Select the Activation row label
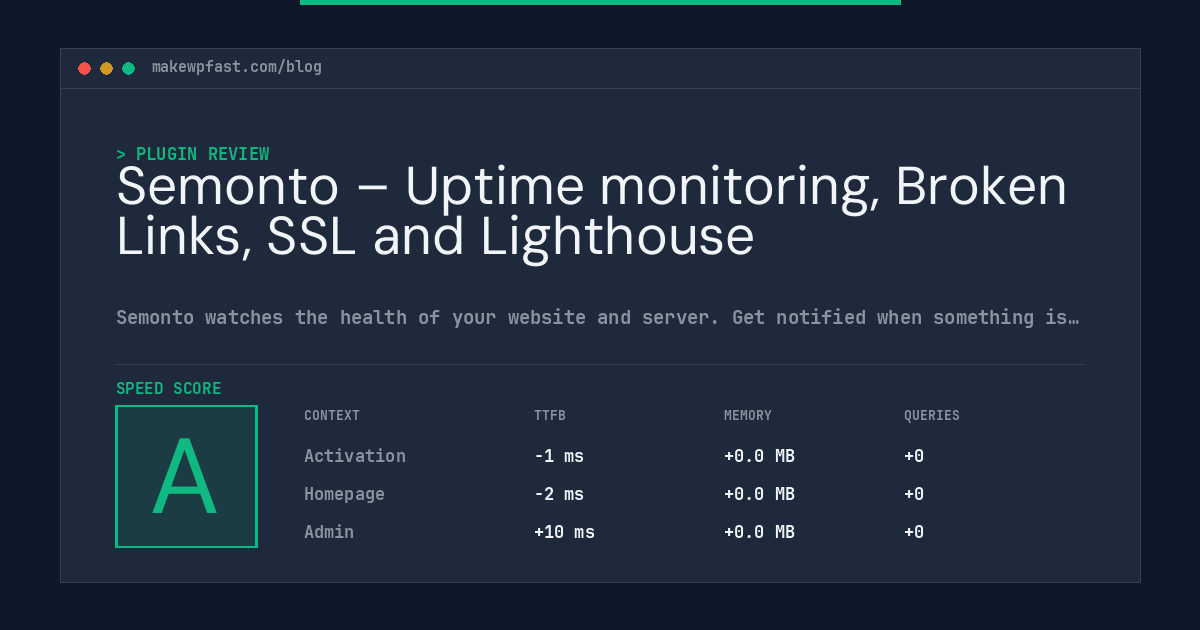The image size is (1200, 630). (355, 456)
